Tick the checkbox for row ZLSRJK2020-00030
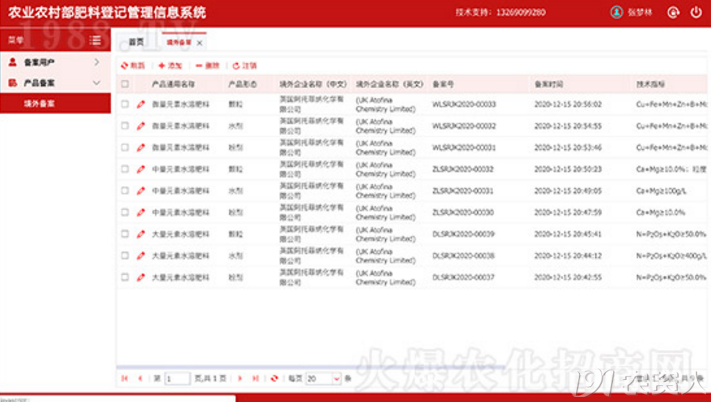 point(125,212)
